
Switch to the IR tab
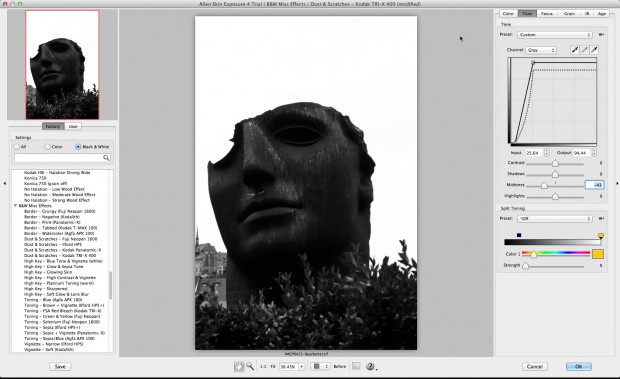click(x=587, y=13)
